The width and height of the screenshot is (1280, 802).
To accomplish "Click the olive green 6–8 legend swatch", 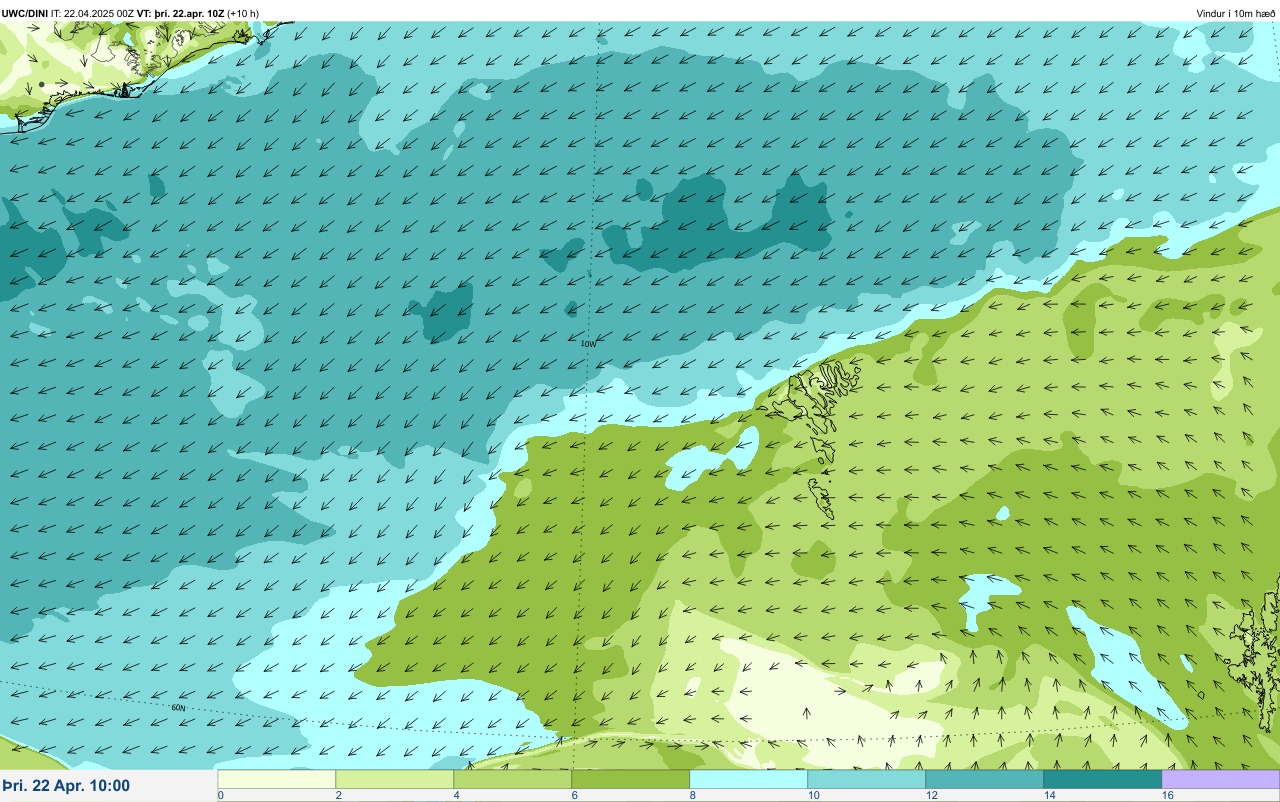I will click(630, 778).
